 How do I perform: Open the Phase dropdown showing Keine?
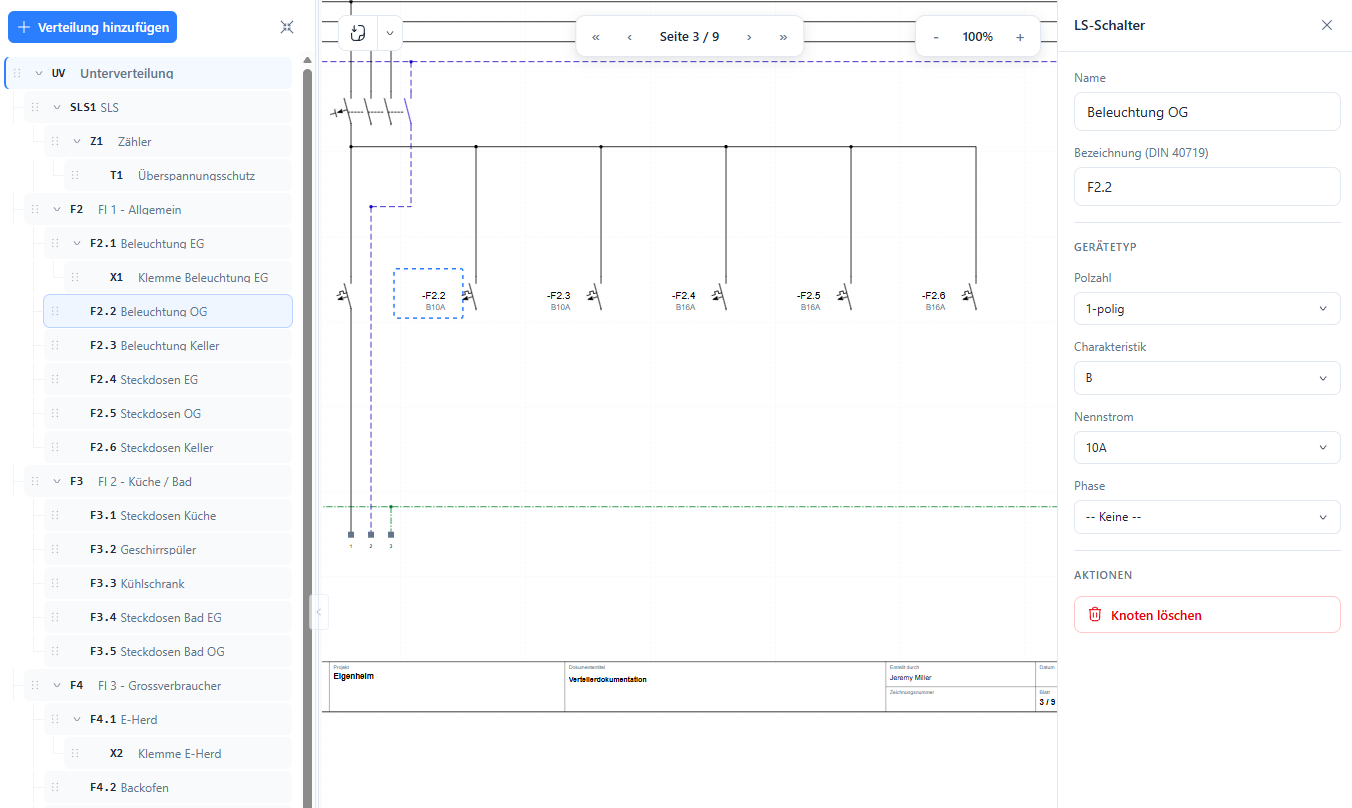pos(1207,516)
